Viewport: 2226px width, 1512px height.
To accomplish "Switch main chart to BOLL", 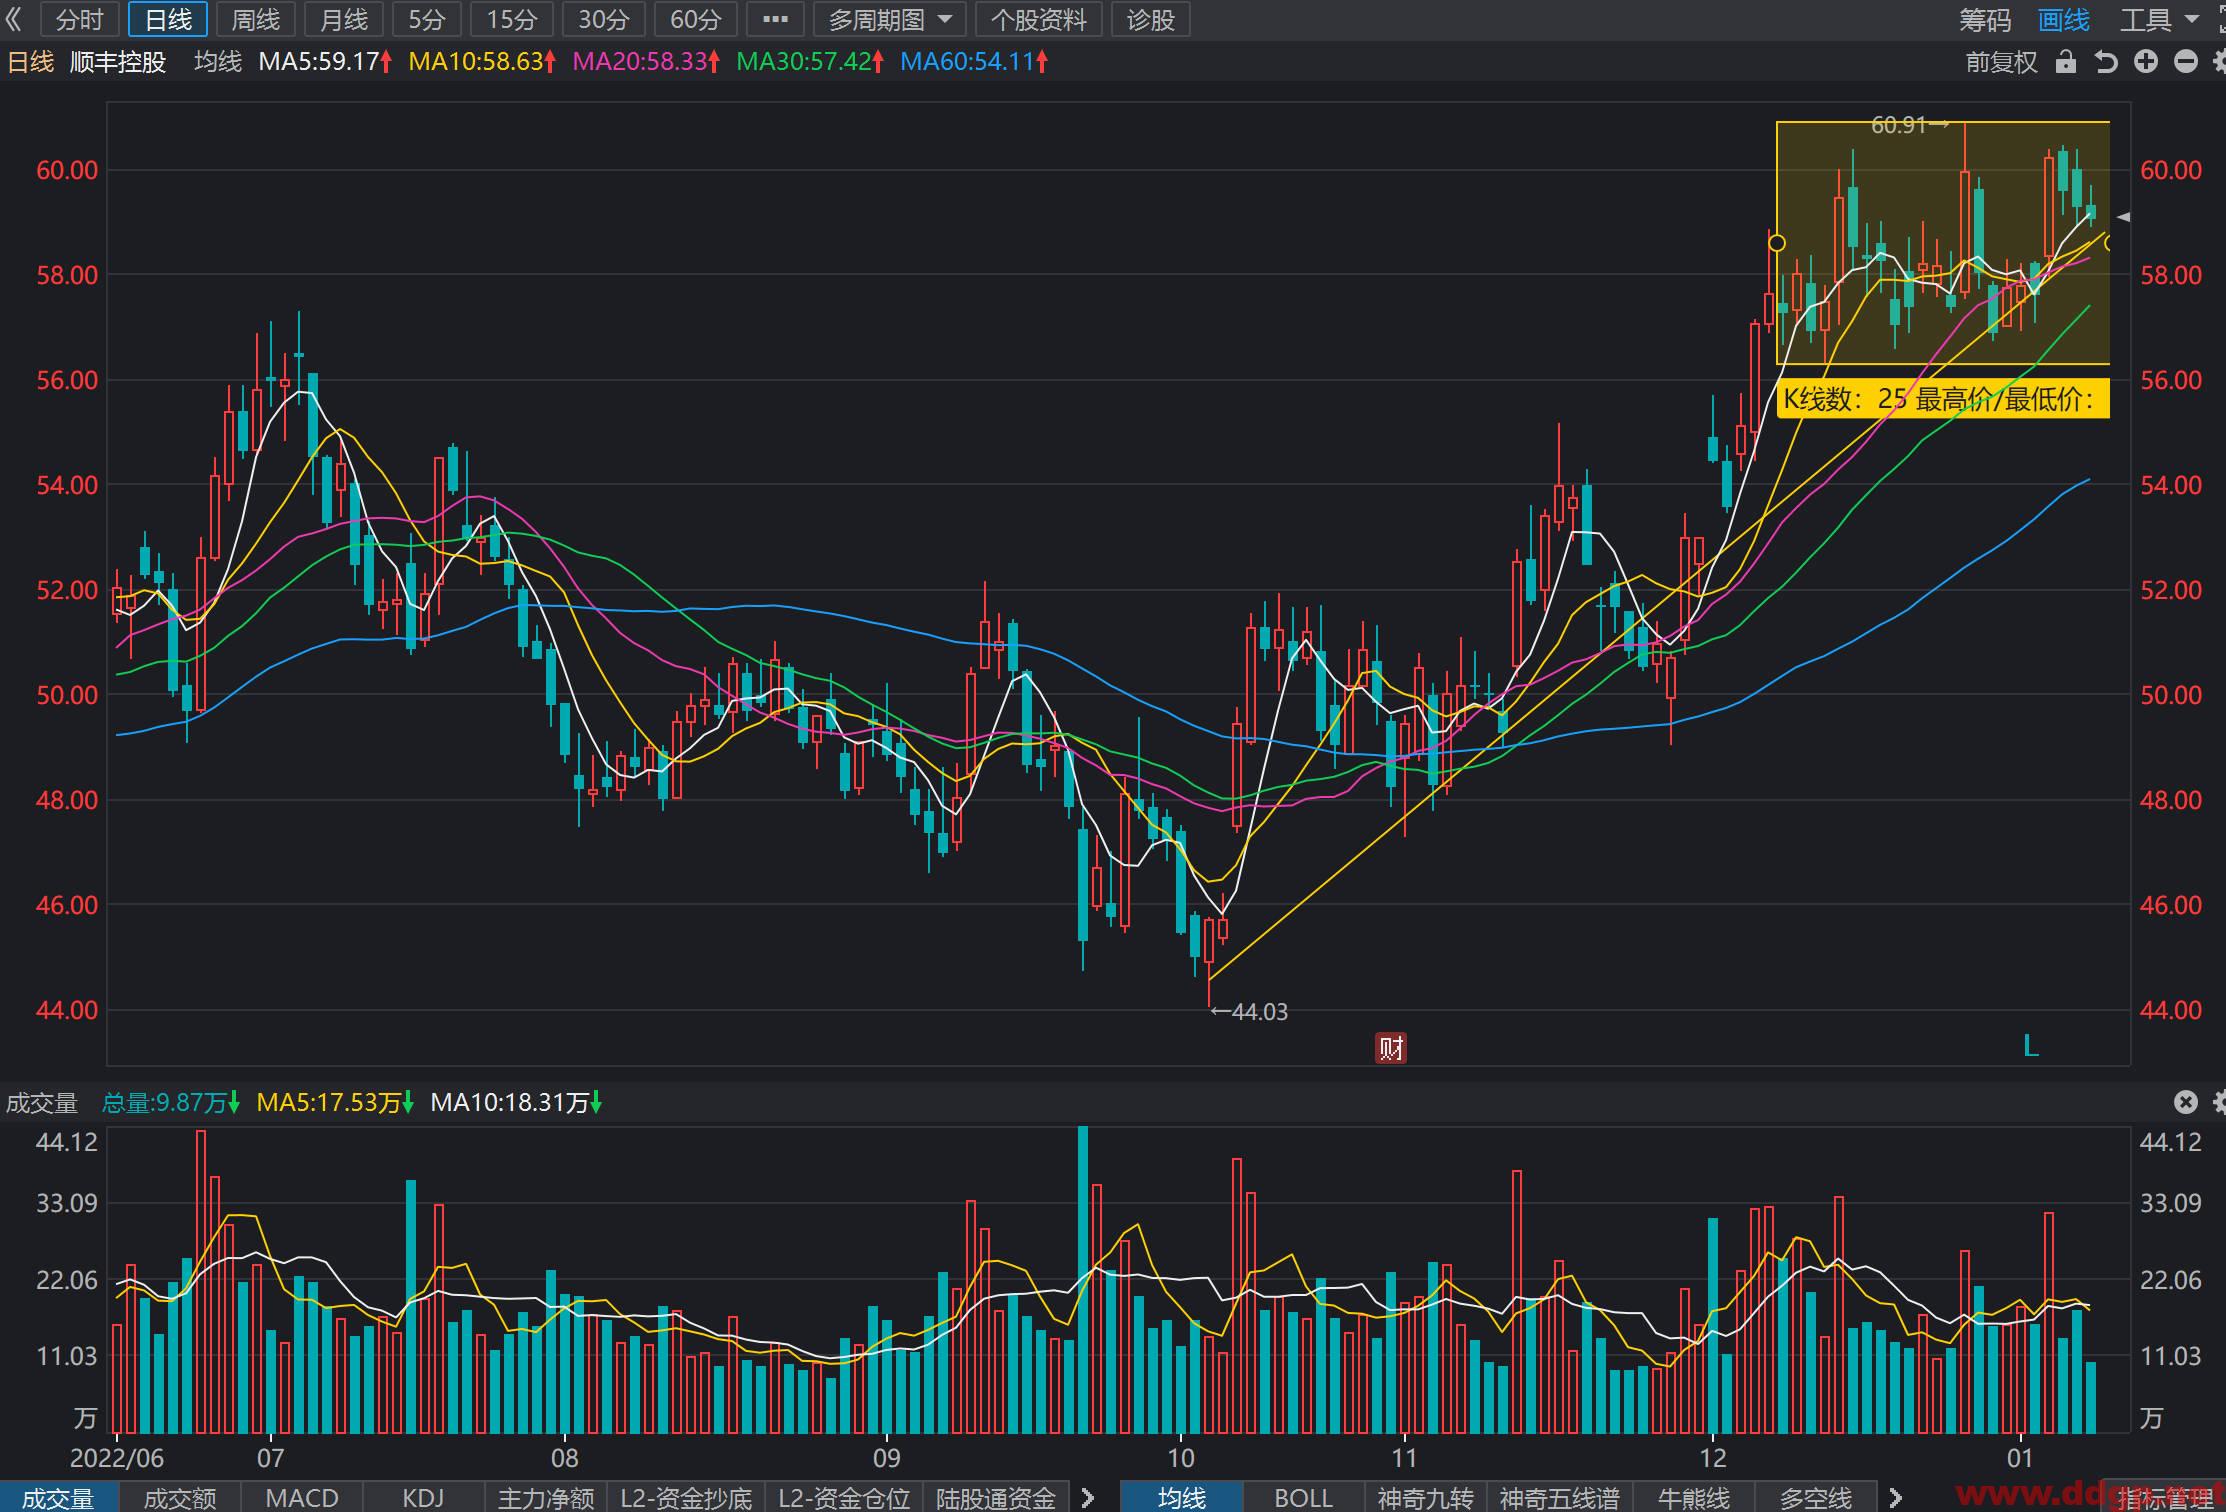I will click(1304, 1497).
